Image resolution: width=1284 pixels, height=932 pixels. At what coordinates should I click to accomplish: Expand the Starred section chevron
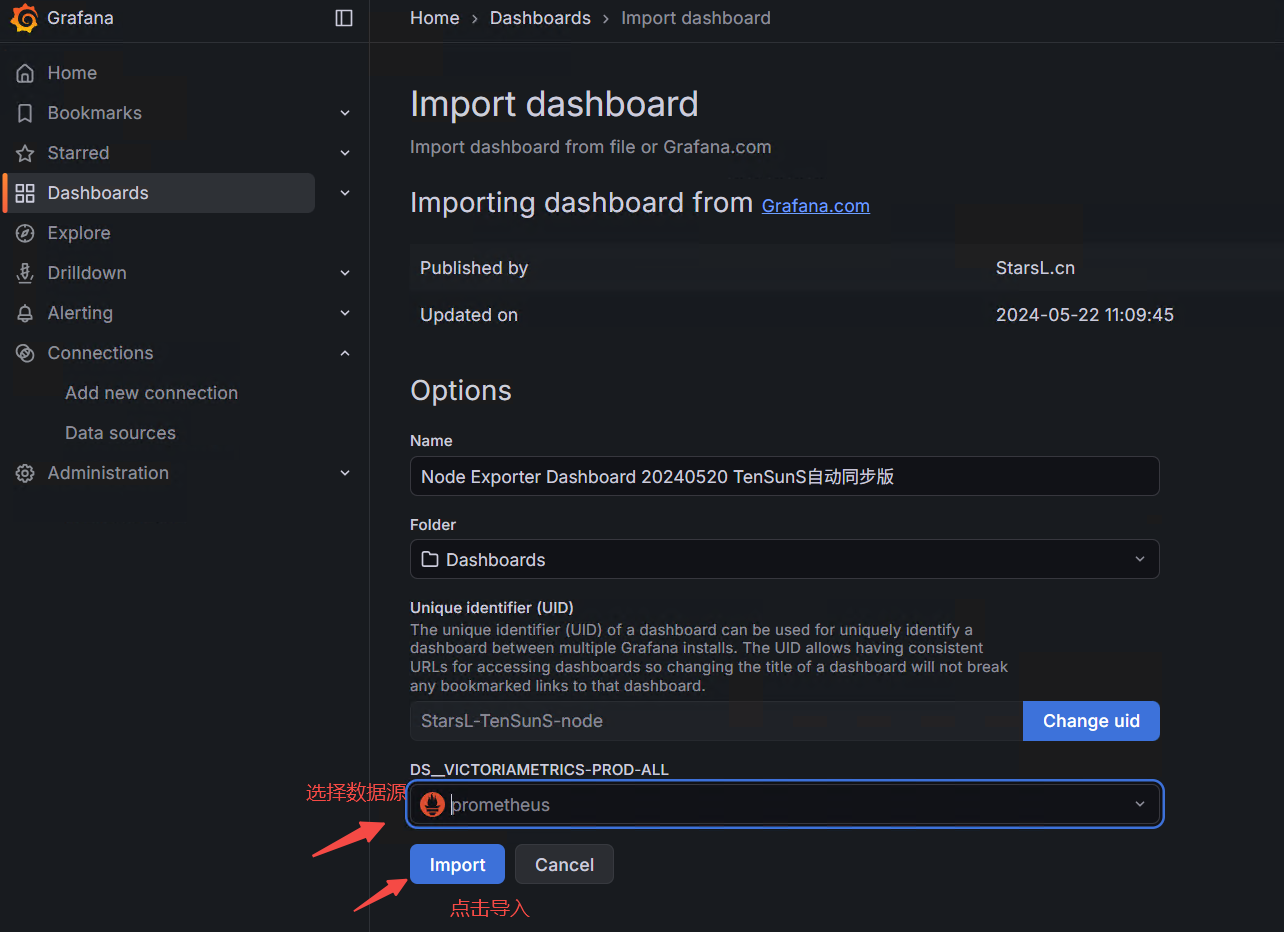point(345,153)
